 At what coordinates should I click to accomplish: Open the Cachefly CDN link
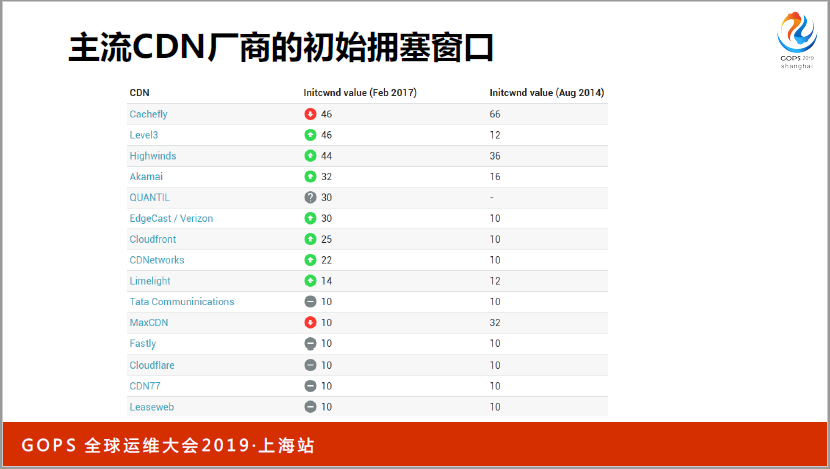coord(148,114)
